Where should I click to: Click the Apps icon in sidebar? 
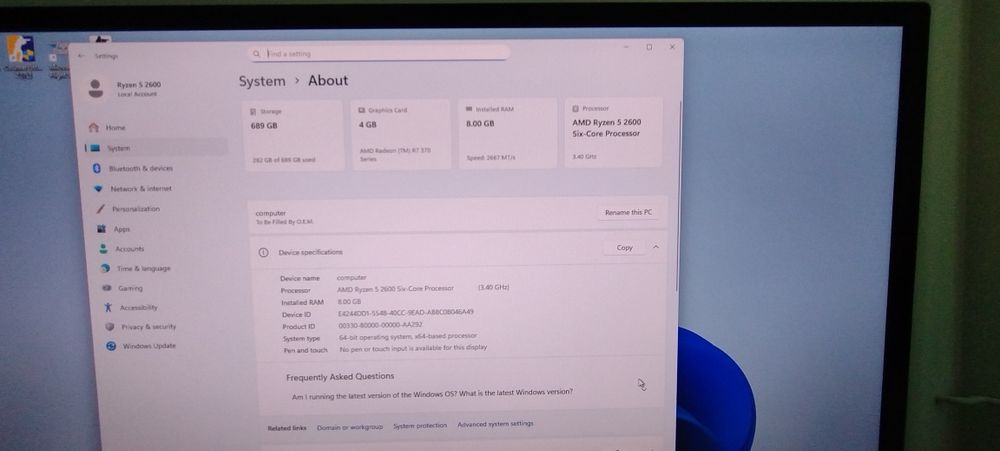click(x=101, y=228)
